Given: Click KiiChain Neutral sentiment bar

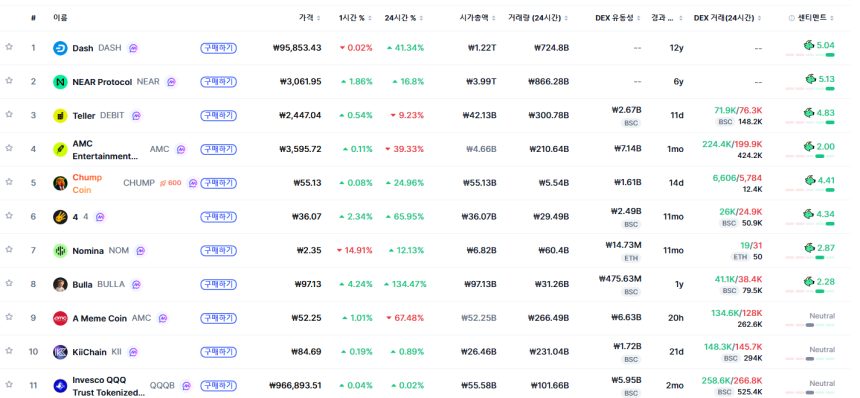Looking at the screenshot, I should point(810,359).
